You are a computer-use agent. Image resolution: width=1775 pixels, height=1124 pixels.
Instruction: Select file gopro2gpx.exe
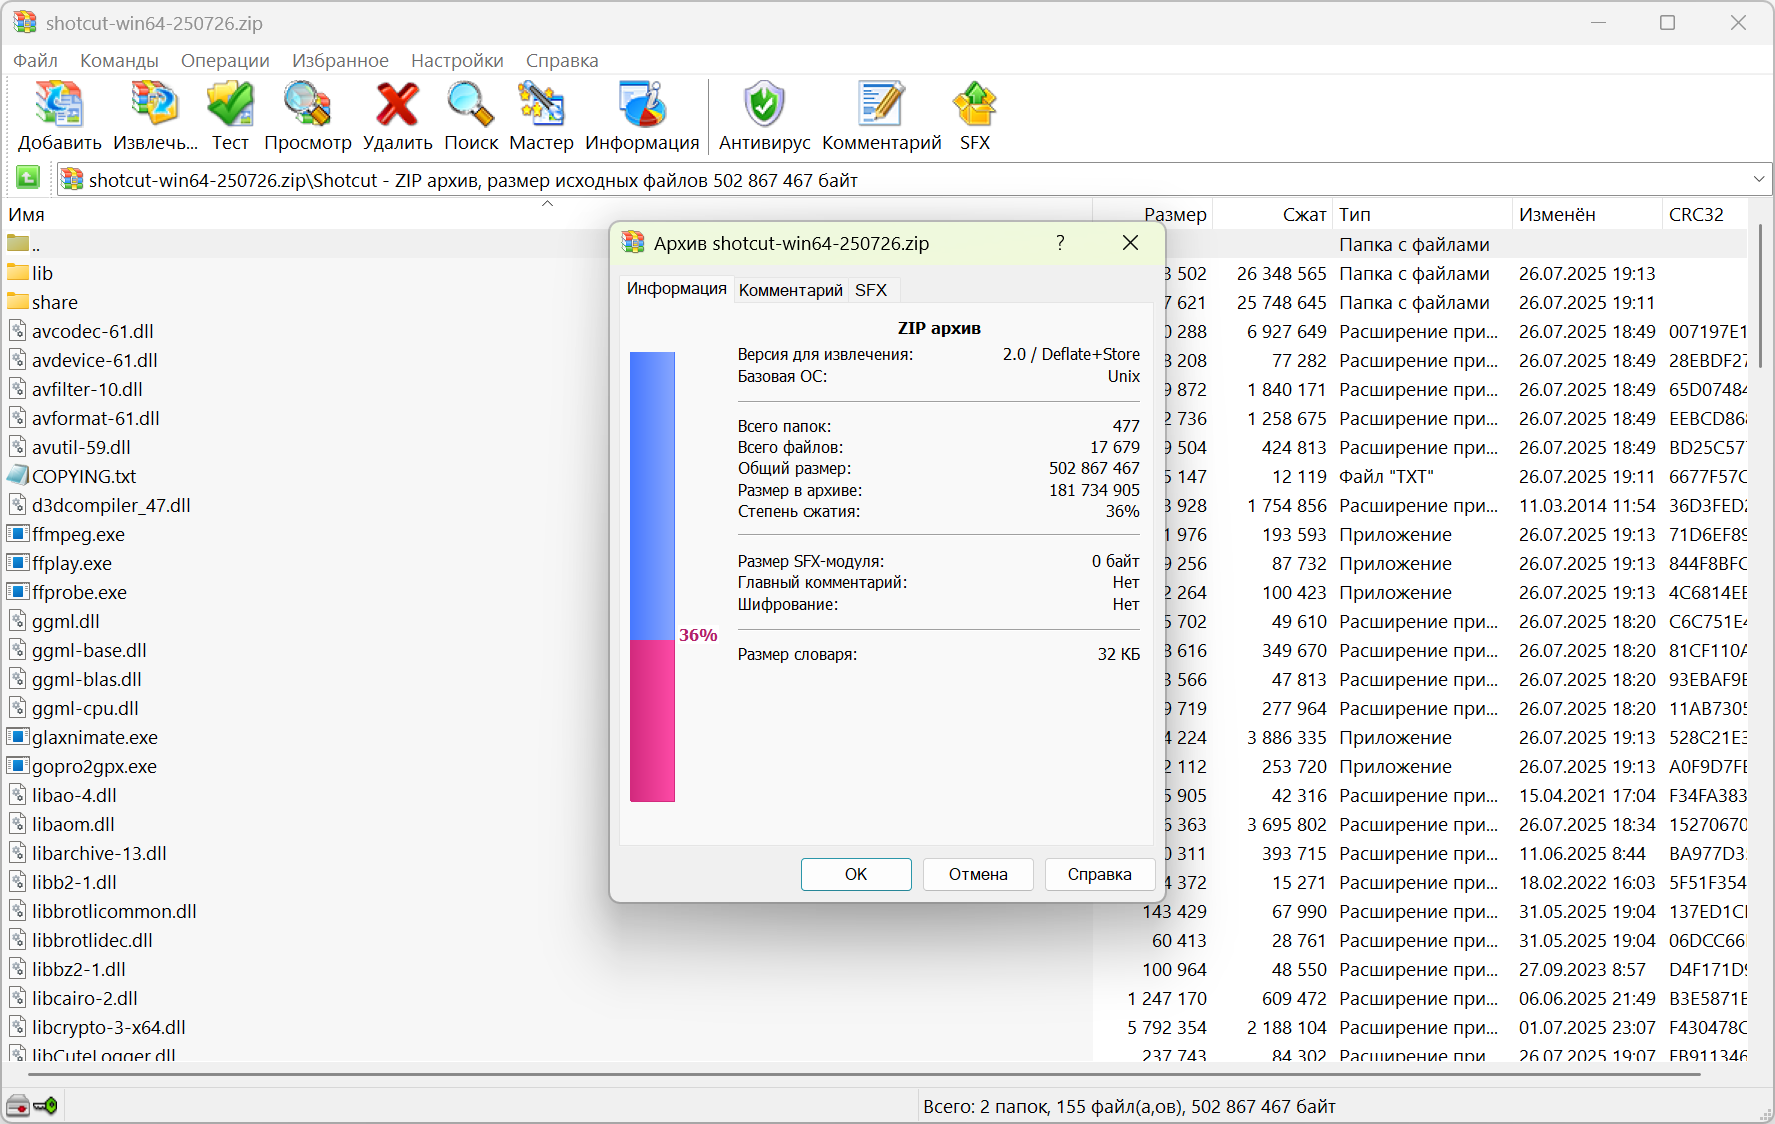tap(94, 766)
